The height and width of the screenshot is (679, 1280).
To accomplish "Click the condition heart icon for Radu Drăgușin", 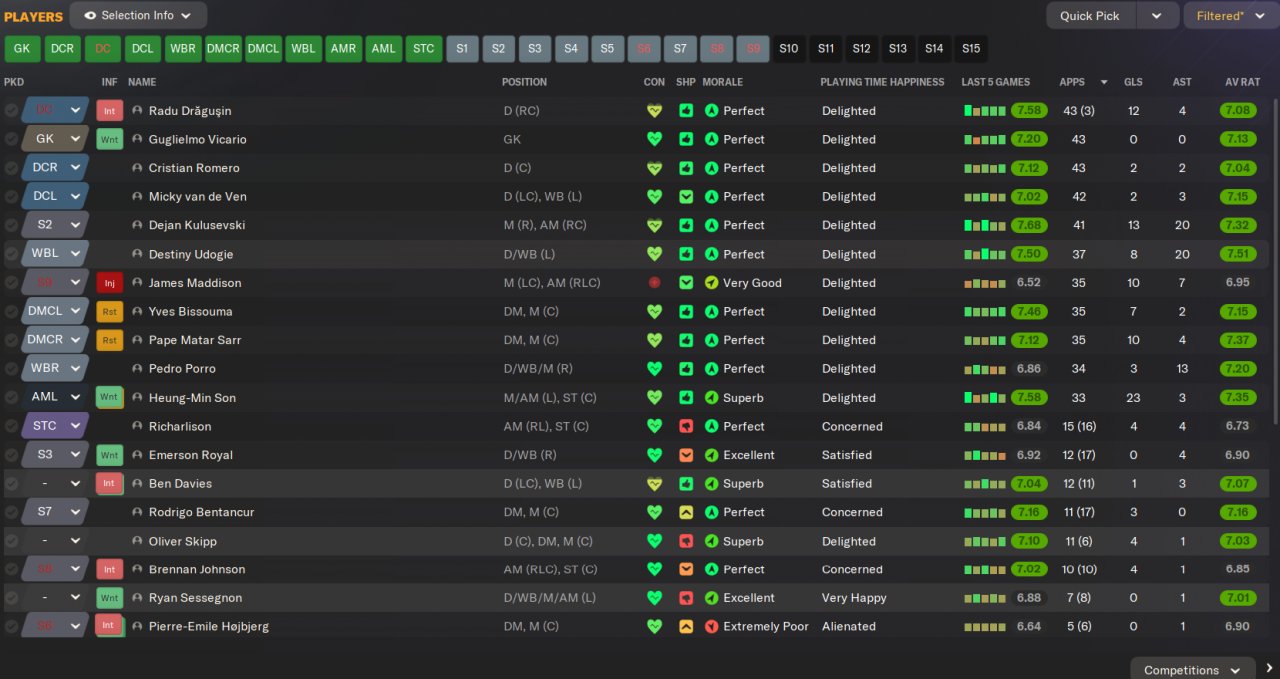I will [654, 111].
